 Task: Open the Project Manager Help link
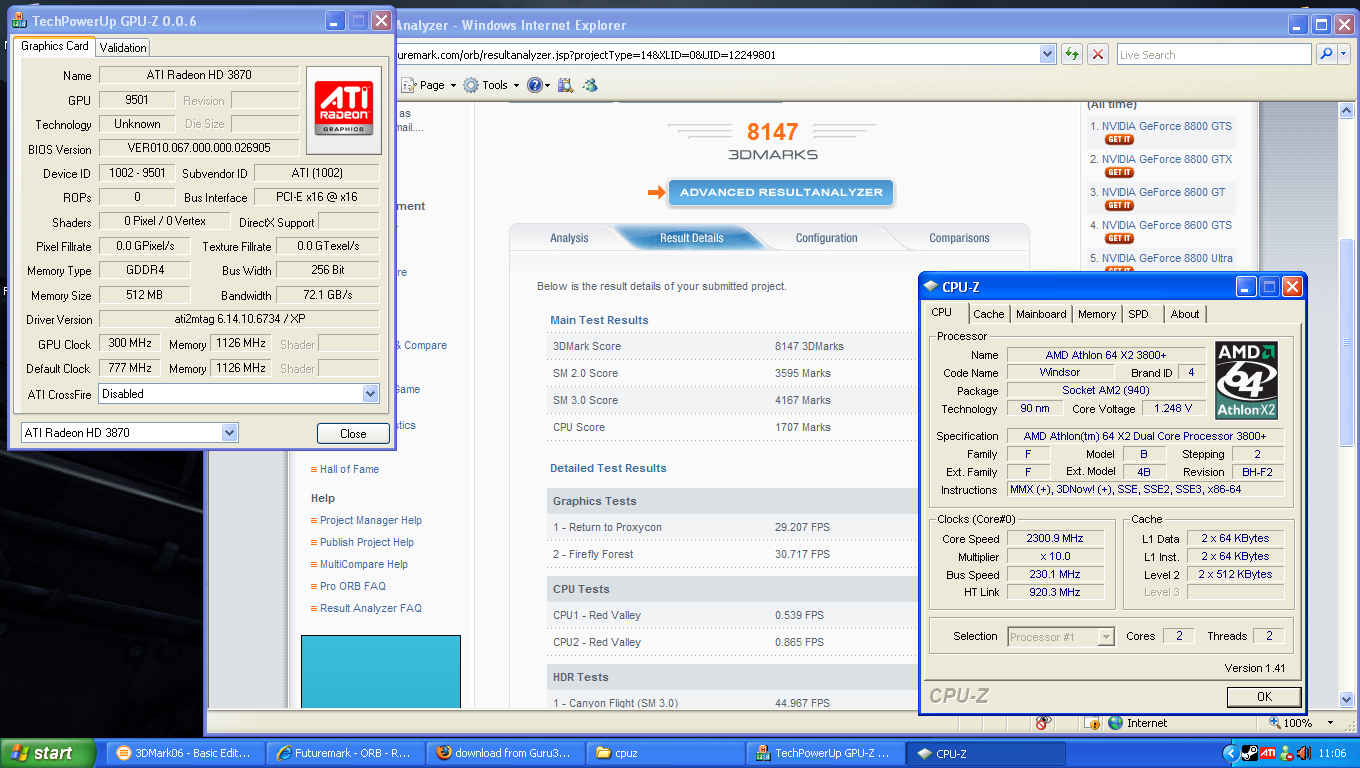click(371, 520)
